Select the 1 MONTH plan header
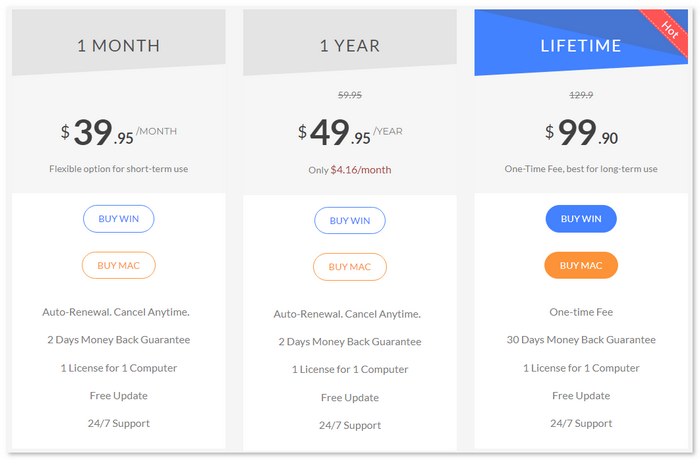This screenshot has width=700, height=460. [118, 45]
